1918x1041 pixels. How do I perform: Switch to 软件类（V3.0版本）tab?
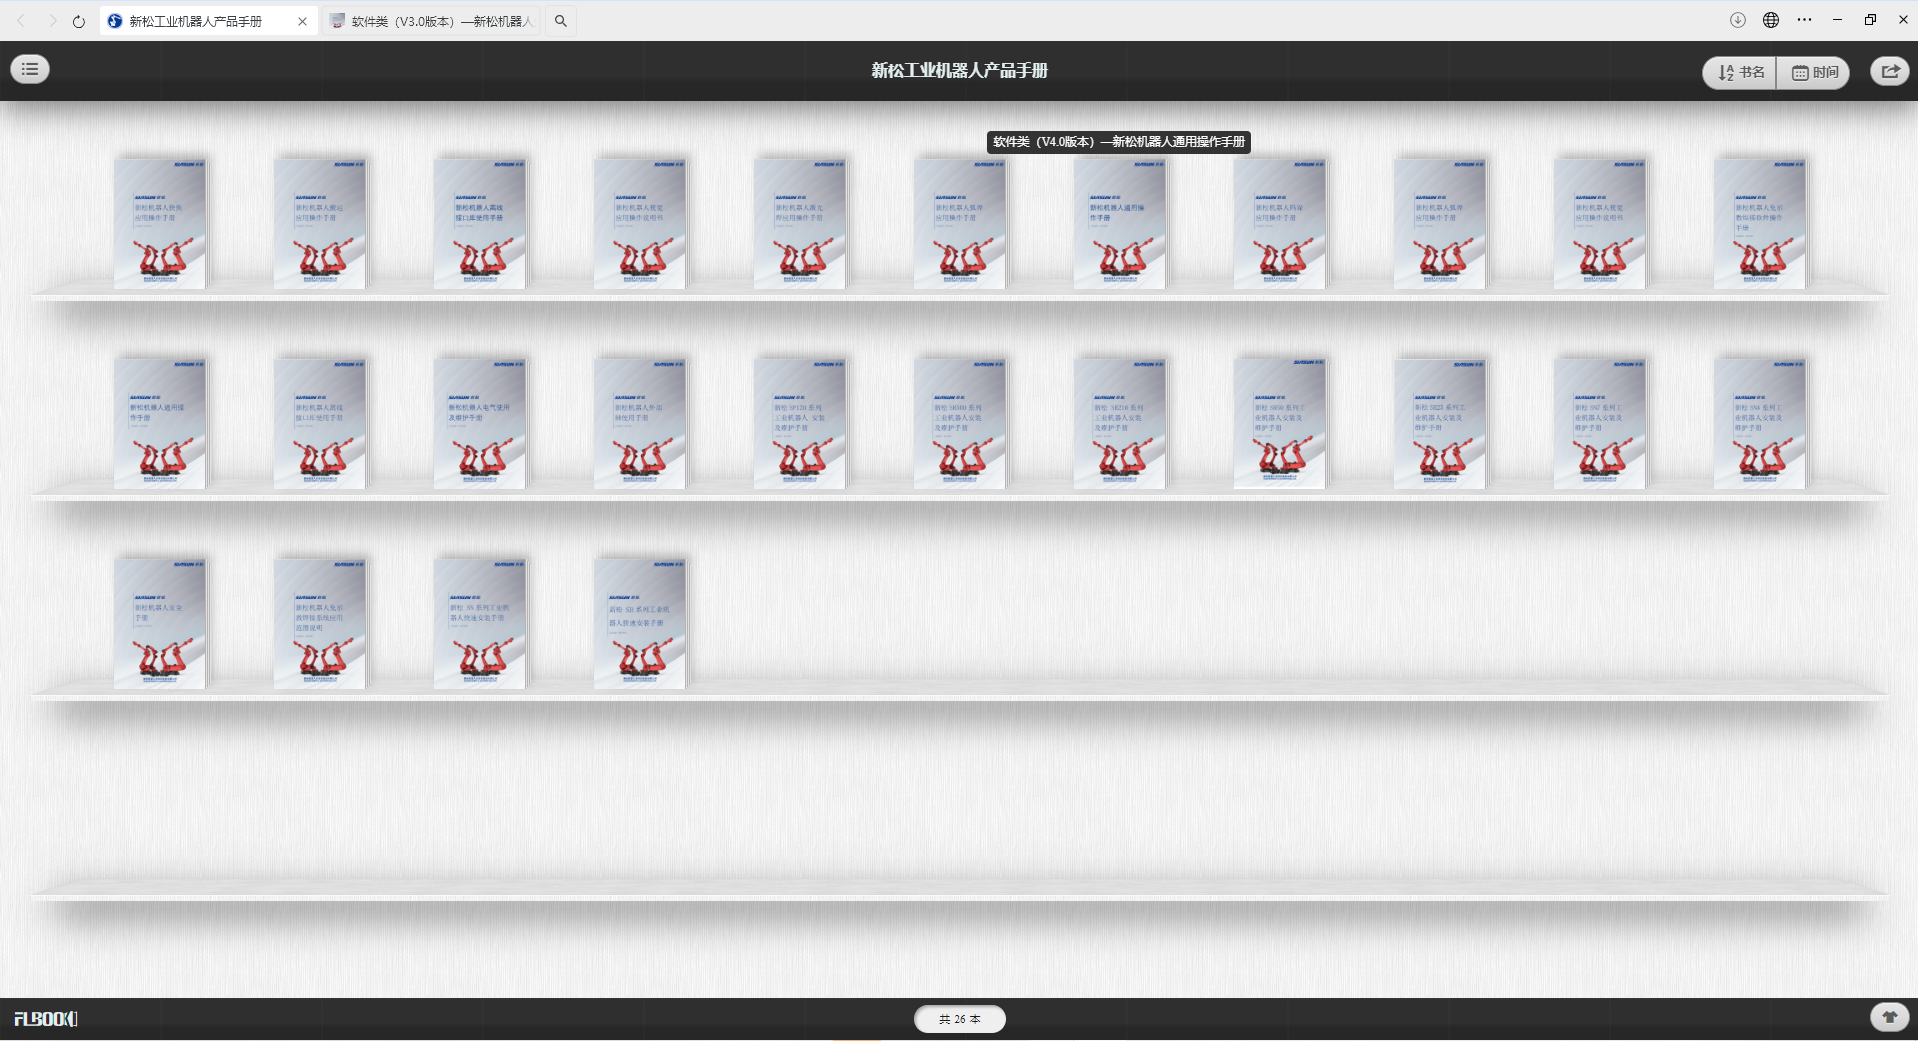pos(432,21)
